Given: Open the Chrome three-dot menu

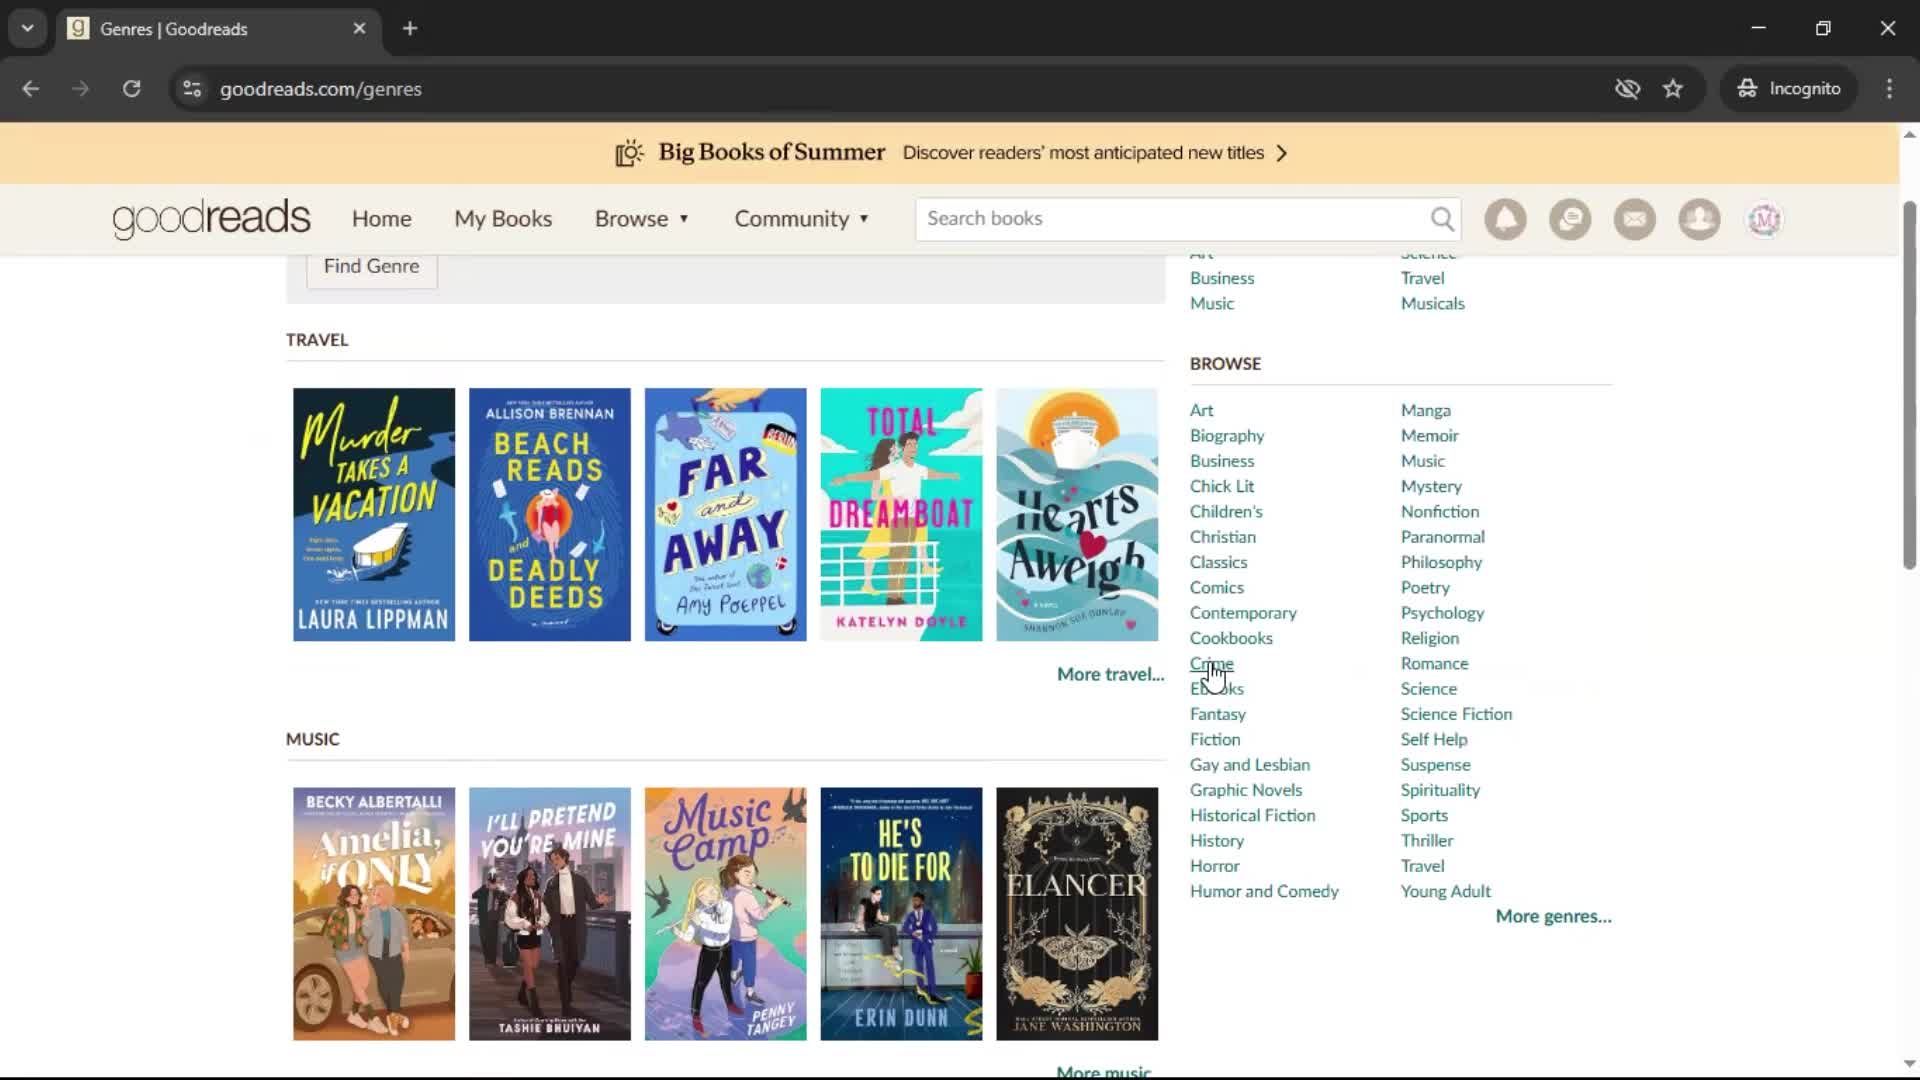Looking at the screenshot, I should [x=1889, y=89].
